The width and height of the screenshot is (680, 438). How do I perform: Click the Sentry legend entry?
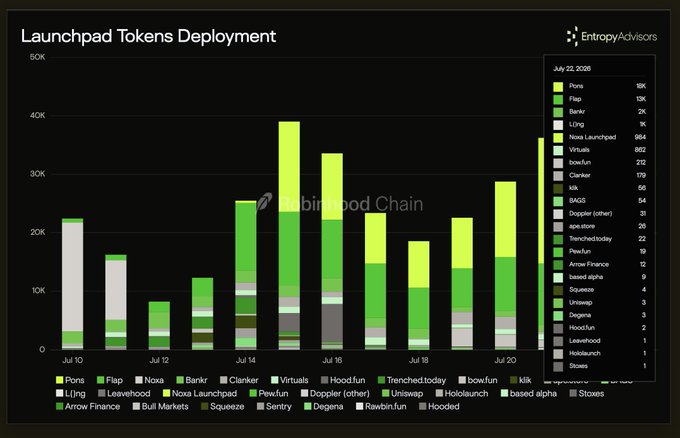point(274,406)
